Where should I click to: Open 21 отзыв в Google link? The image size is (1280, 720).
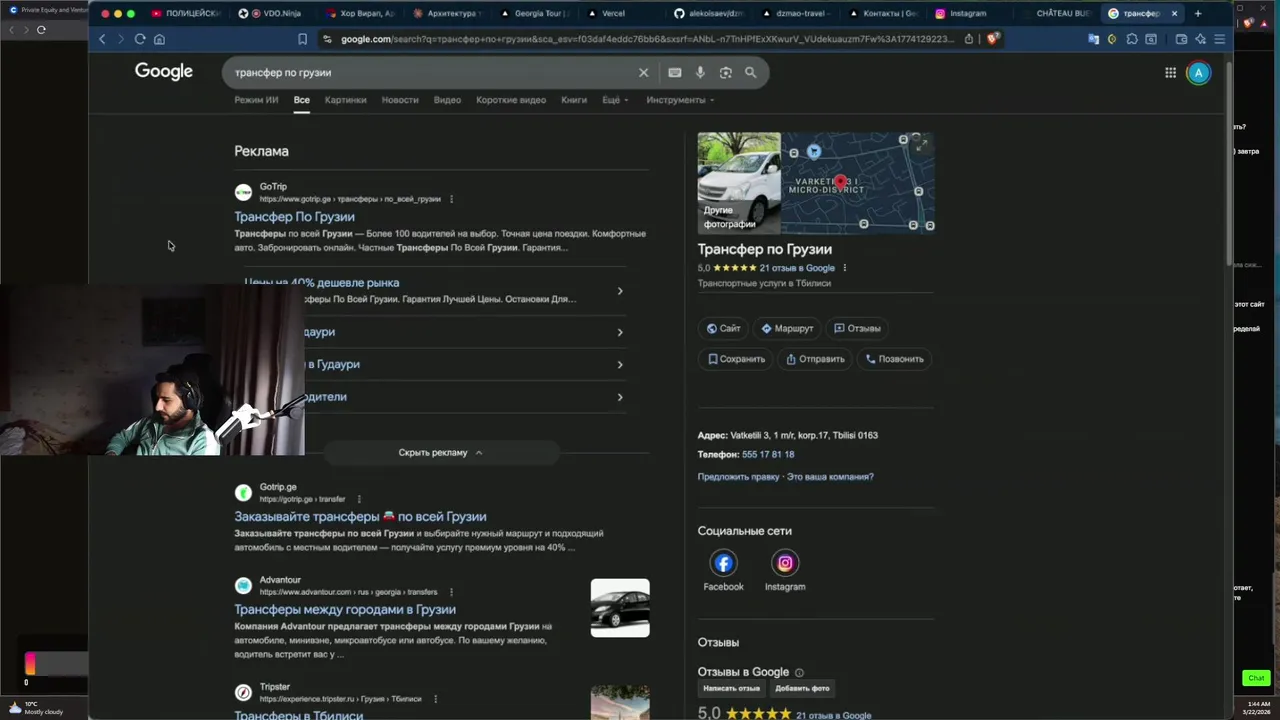click(797, 268)
